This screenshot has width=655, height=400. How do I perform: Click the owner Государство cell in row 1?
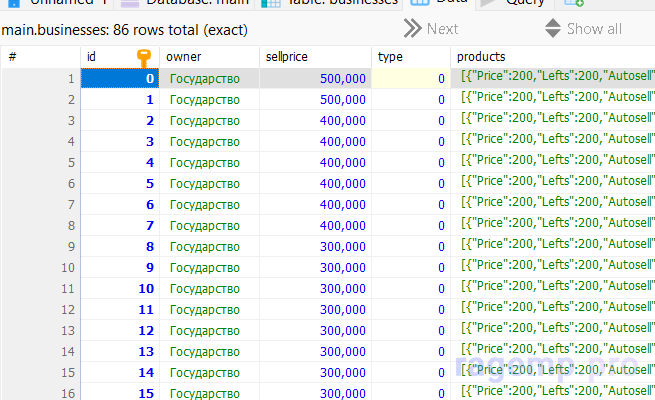[209, 78]
